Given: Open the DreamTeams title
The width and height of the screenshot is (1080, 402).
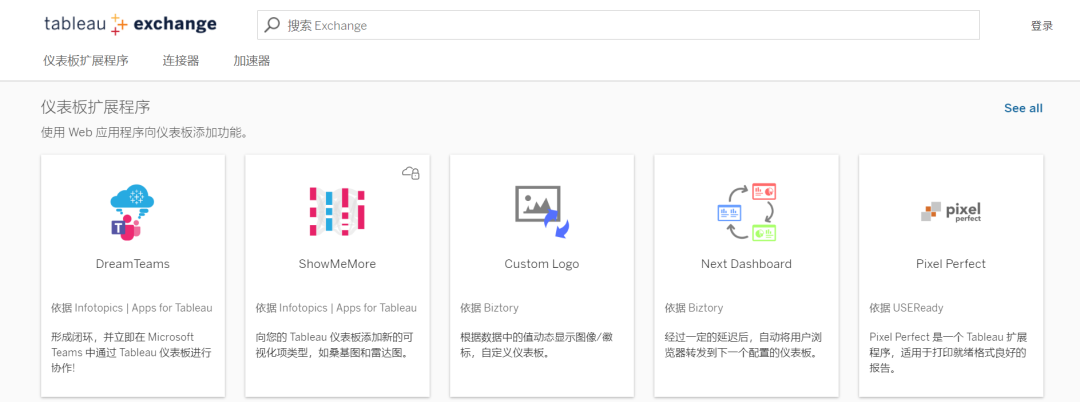Looking at the screenshot, I should click(x=133, y=264).
